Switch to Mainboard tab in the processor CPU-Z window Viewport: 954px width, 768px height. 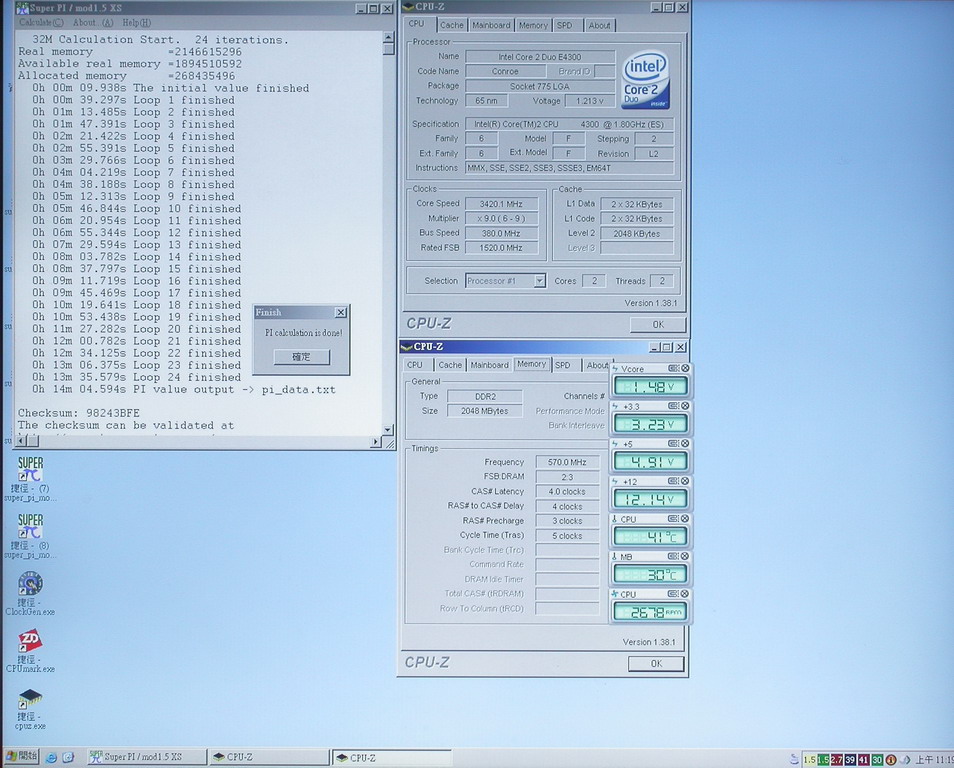click(x=491, y=25)
